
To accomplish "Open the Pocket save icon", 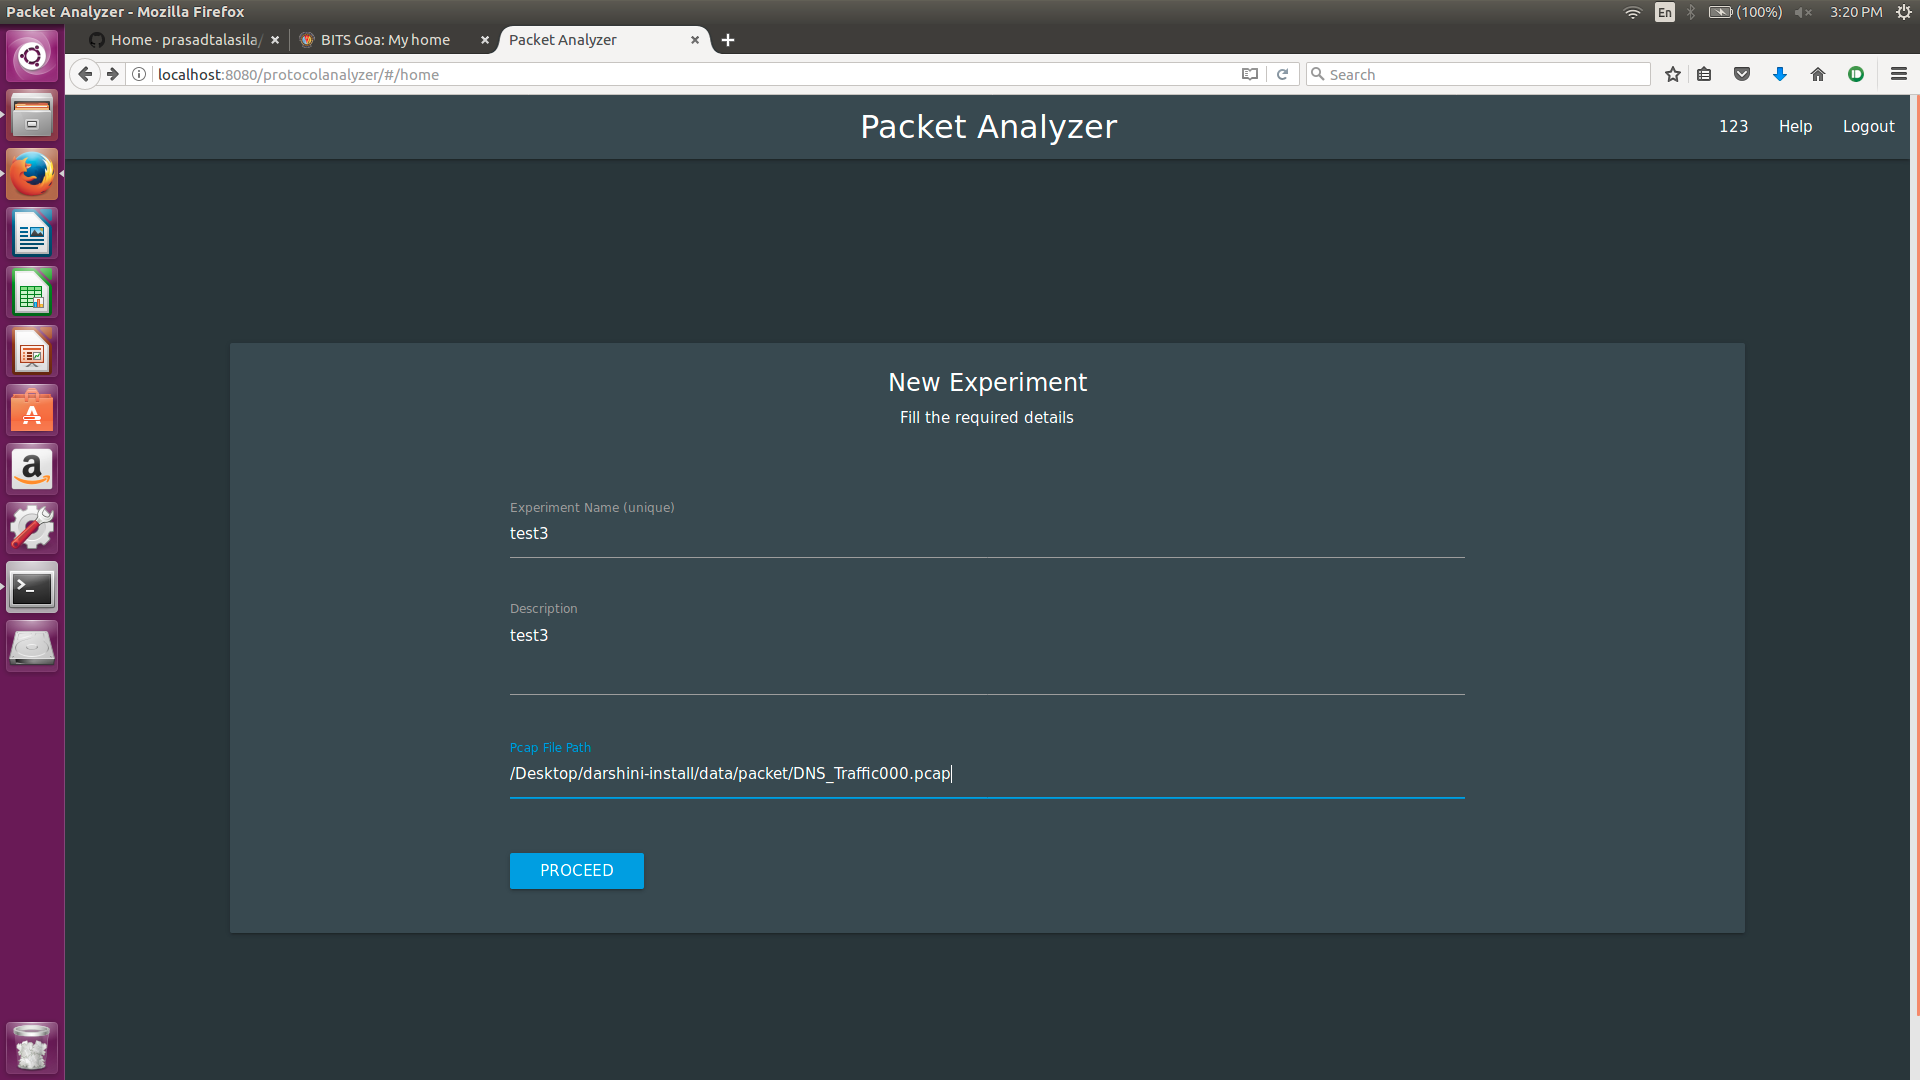I will click(1742, 74).
